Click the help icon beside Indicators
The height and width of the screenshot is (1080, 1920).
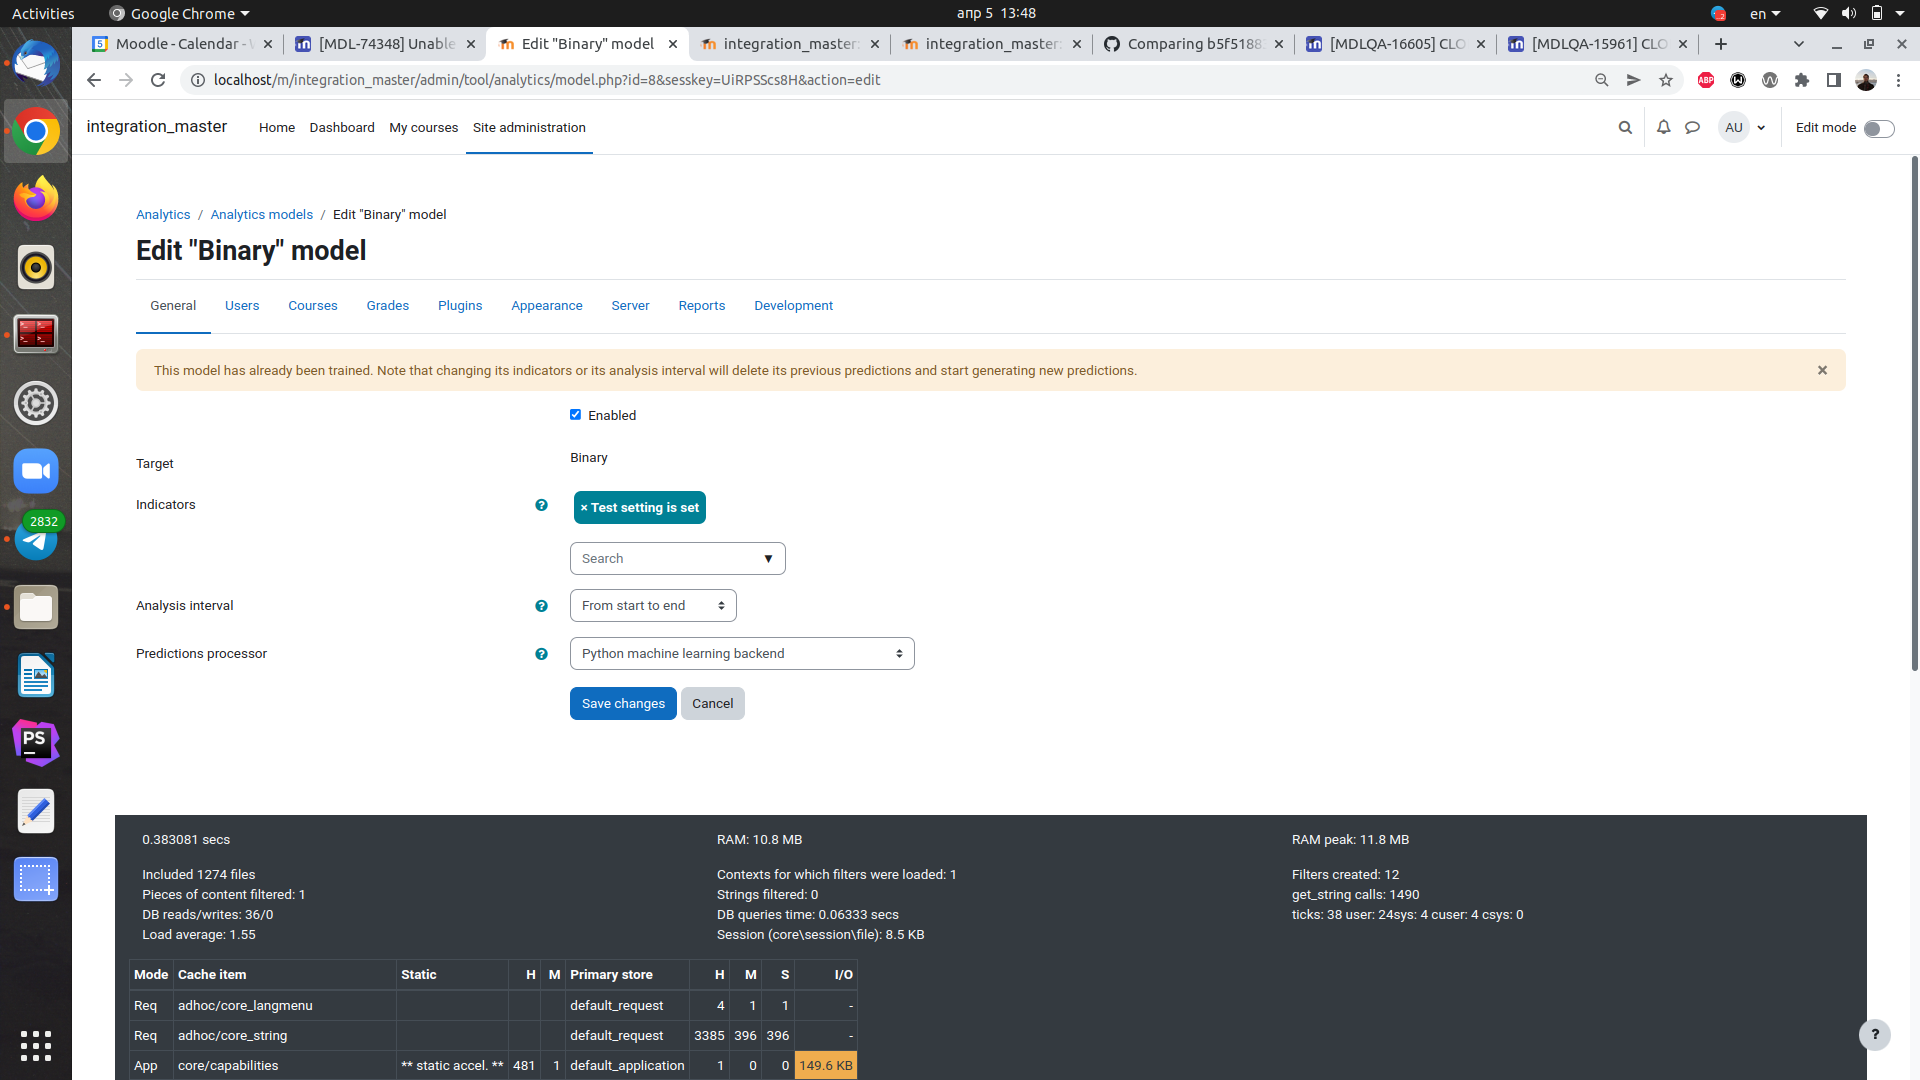point(541,505)
